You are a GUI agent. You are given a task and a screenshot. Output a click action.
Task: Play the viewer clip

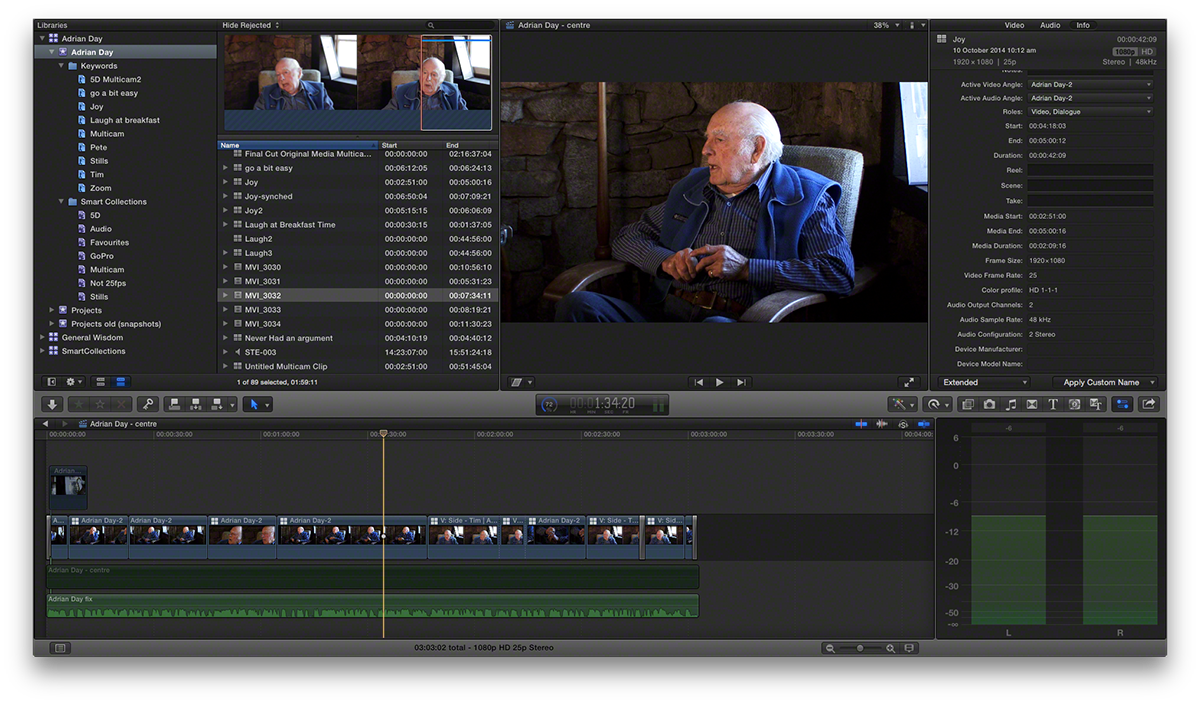pos(719,382)
